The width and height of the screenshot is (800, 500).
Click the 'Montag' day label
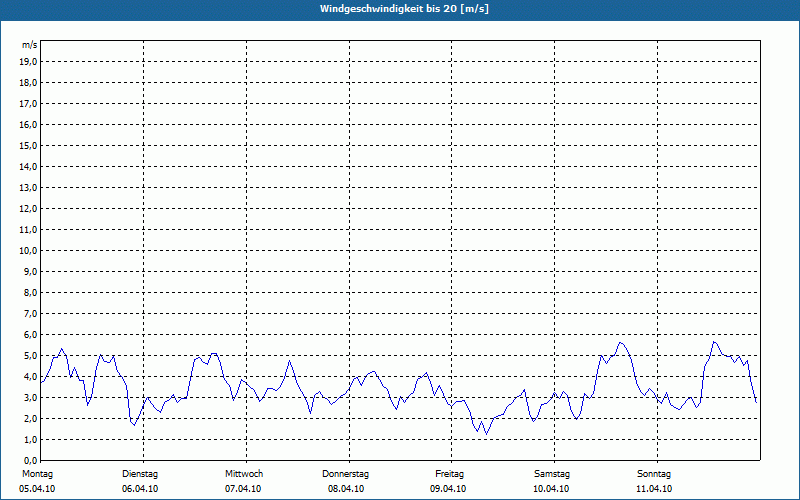(x=37, y=474)
